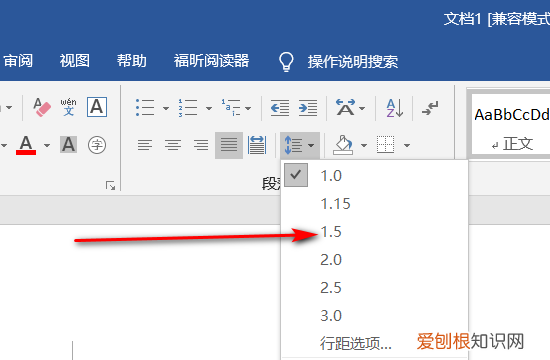Toggle show/hide paragraph marks
550x360 pixels.
[x=430, y=107]
